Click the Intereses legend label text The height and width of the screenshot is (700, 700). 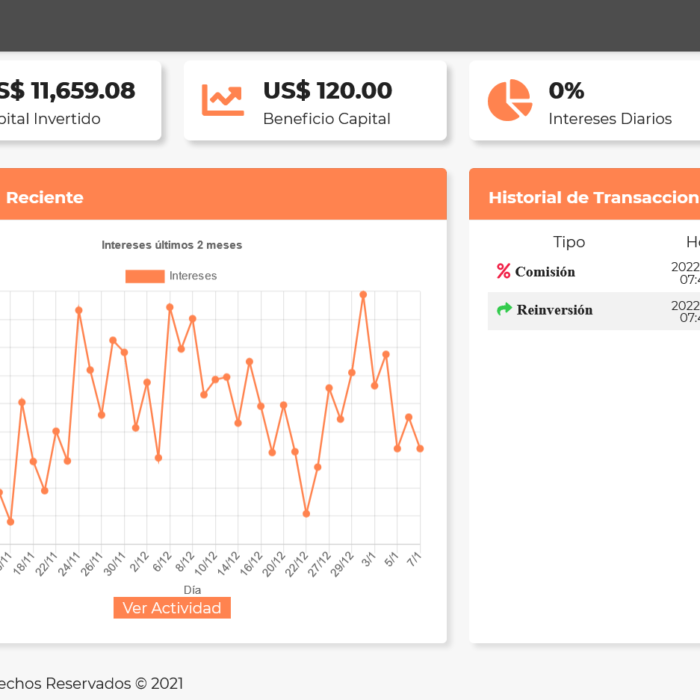[193, 276]
